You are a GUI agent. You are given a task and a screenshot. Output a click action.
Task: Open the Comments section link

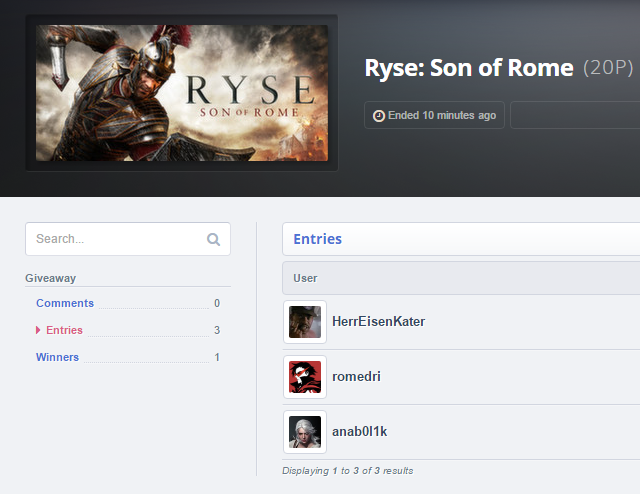point(65,303)
